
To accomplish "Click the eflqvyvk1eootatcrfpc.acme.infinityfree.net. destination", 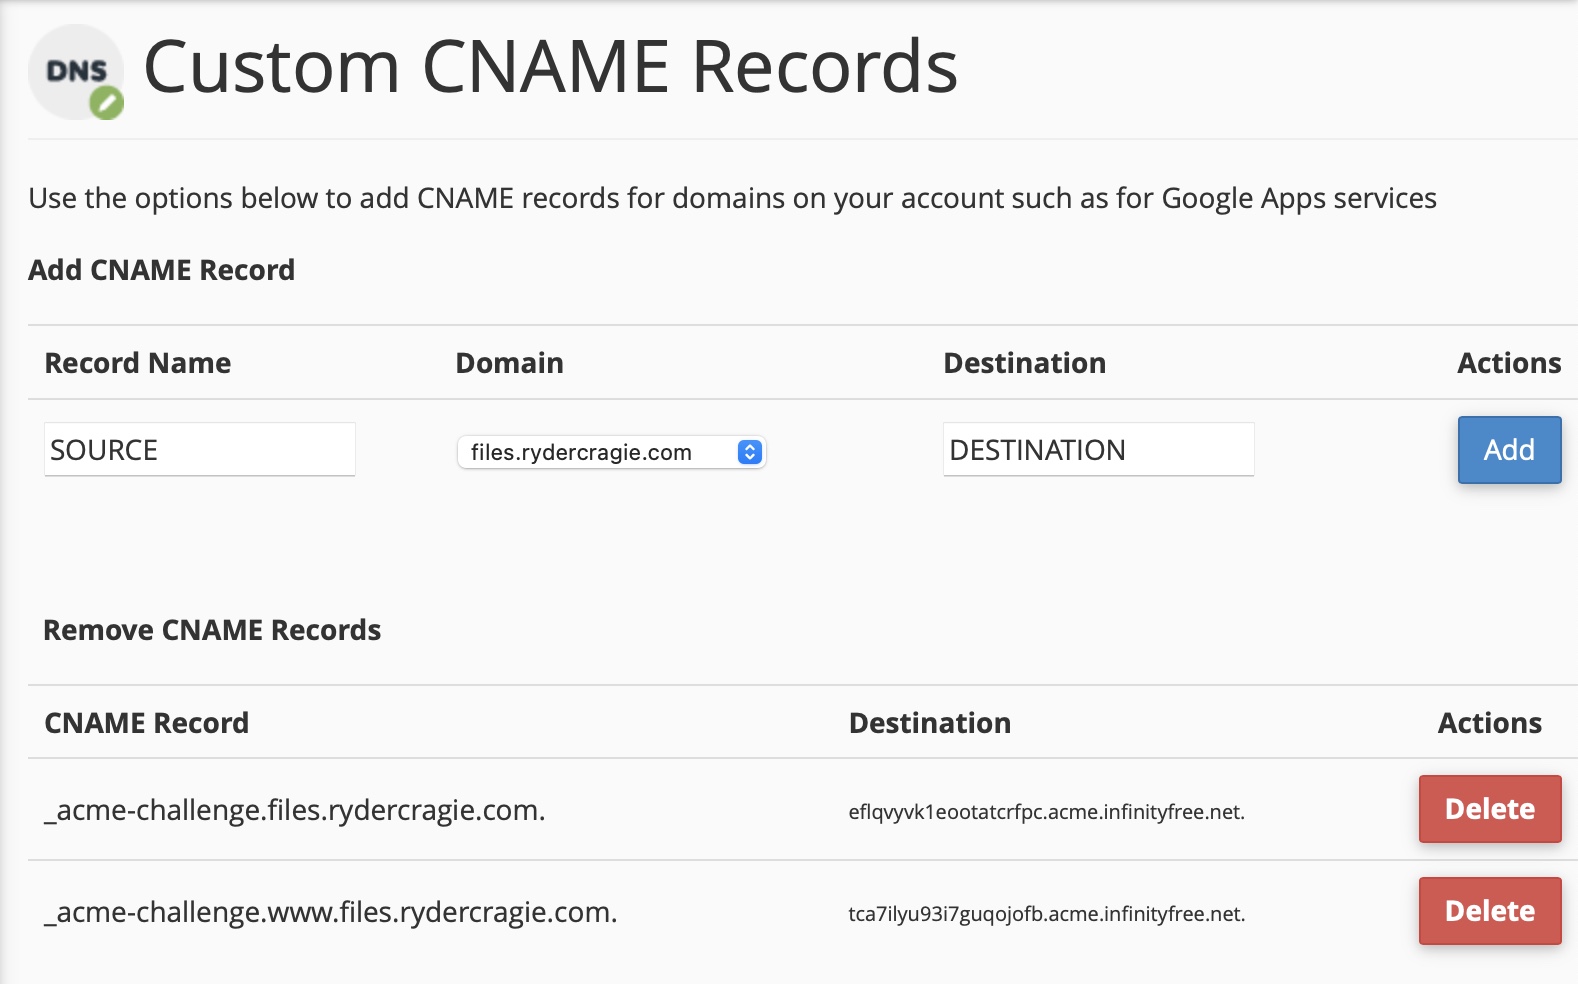I will coord(1046,812).
